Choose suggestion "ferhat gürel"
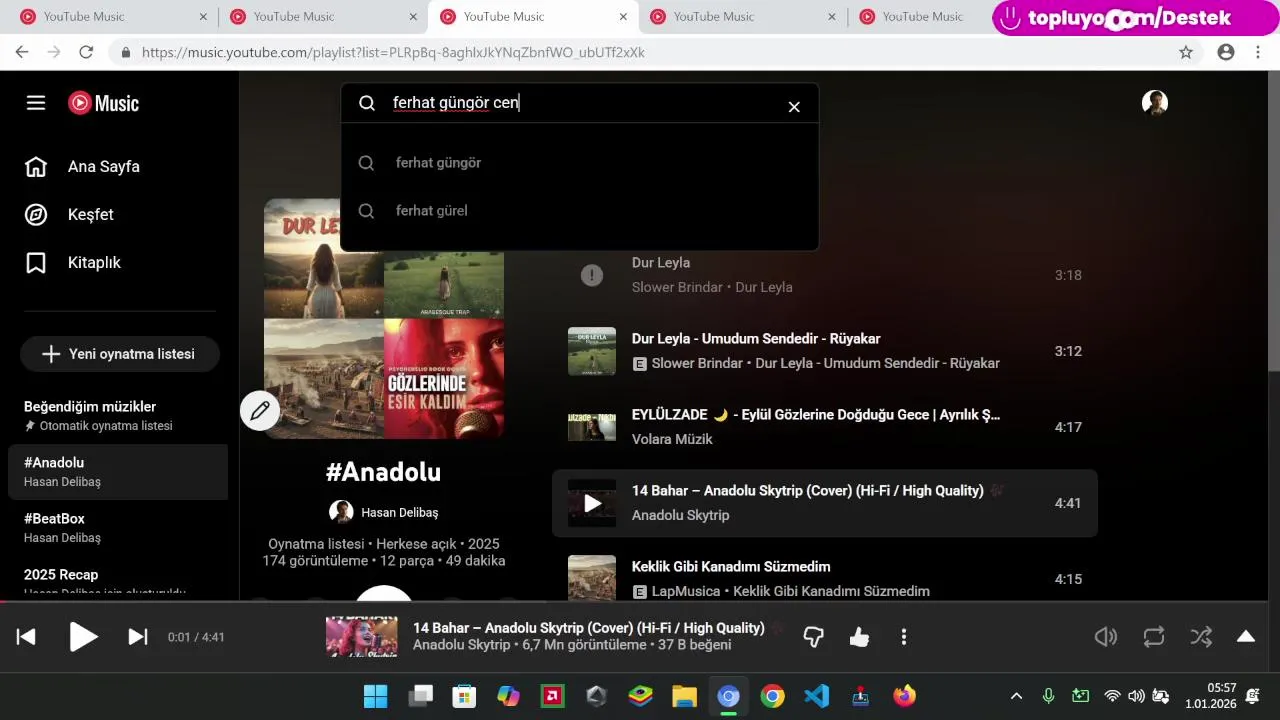Screen dimensions: 1280x720 [x=580, y=211]
